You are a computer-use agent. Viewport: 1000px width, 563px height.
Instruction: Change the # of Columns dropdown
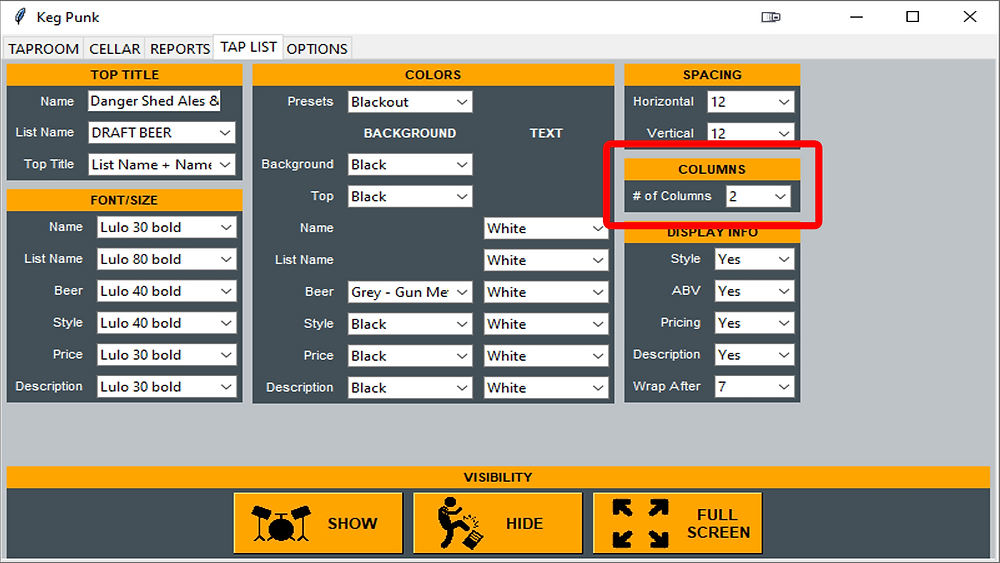(x=758, y=196)
